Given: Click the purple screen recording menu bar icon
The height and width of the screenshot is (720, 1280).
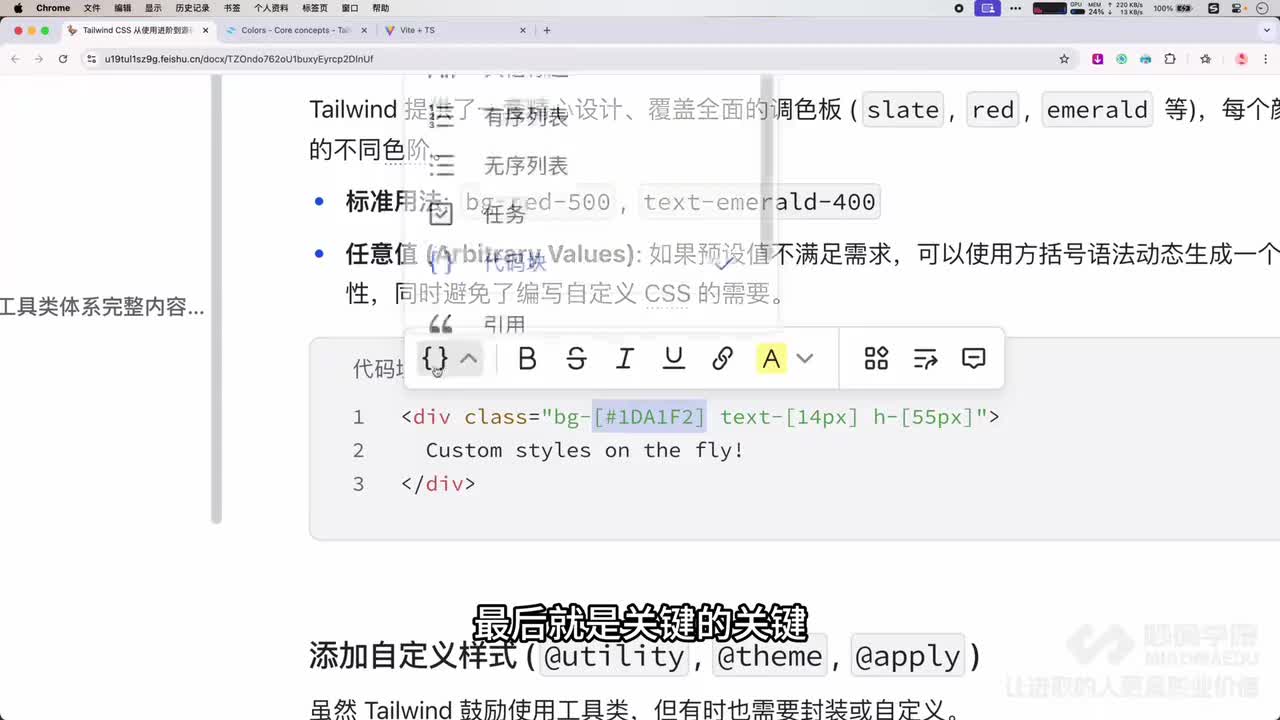Looking at the screenshot, I should pyautogui.click(x=988, y=8).
